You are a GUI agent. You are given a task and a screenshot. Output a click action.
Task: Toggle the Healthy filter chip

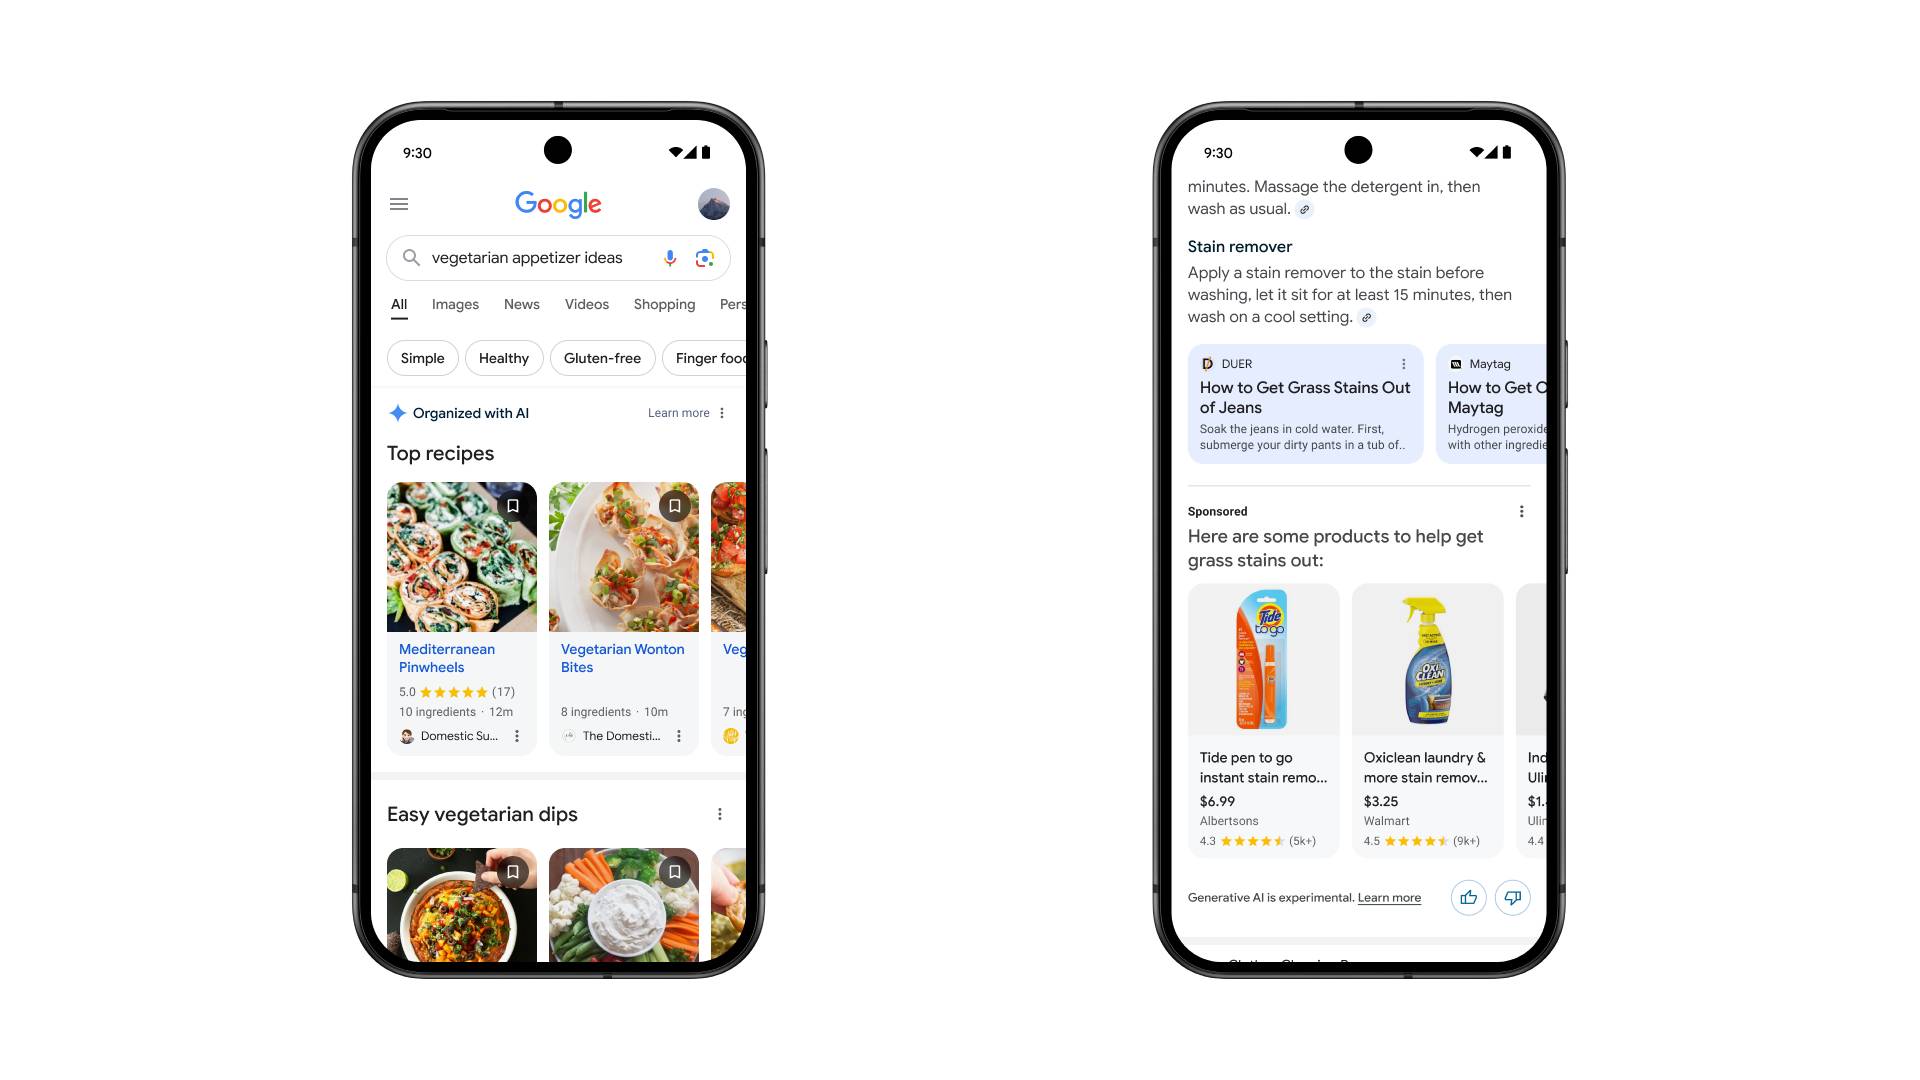click(x=504, y=357)
